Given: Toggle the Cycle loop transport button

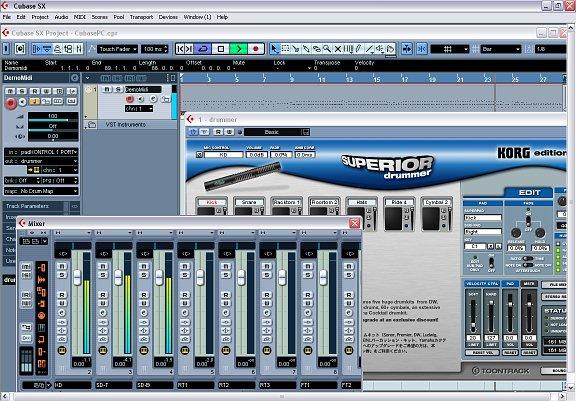Looking at the screenshot, I should coord(203,49).
